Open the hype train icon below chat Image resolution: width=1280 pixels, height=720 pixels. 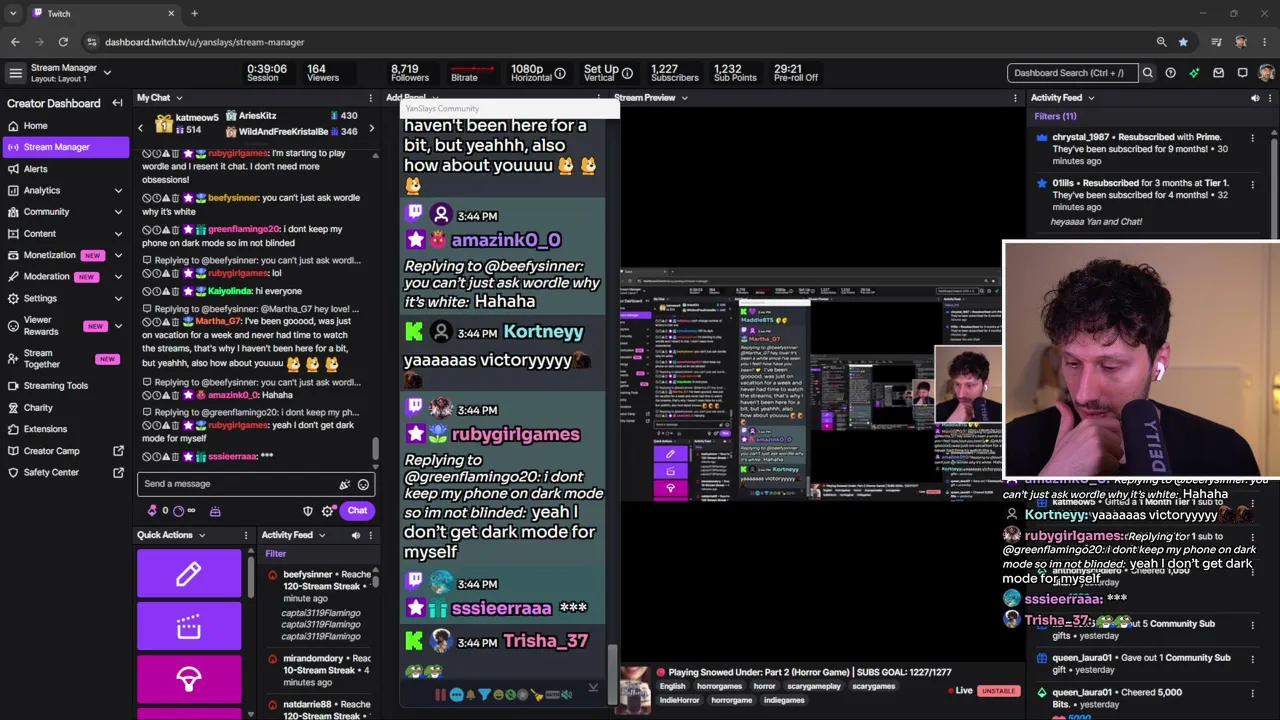click(x=215, y=511)
